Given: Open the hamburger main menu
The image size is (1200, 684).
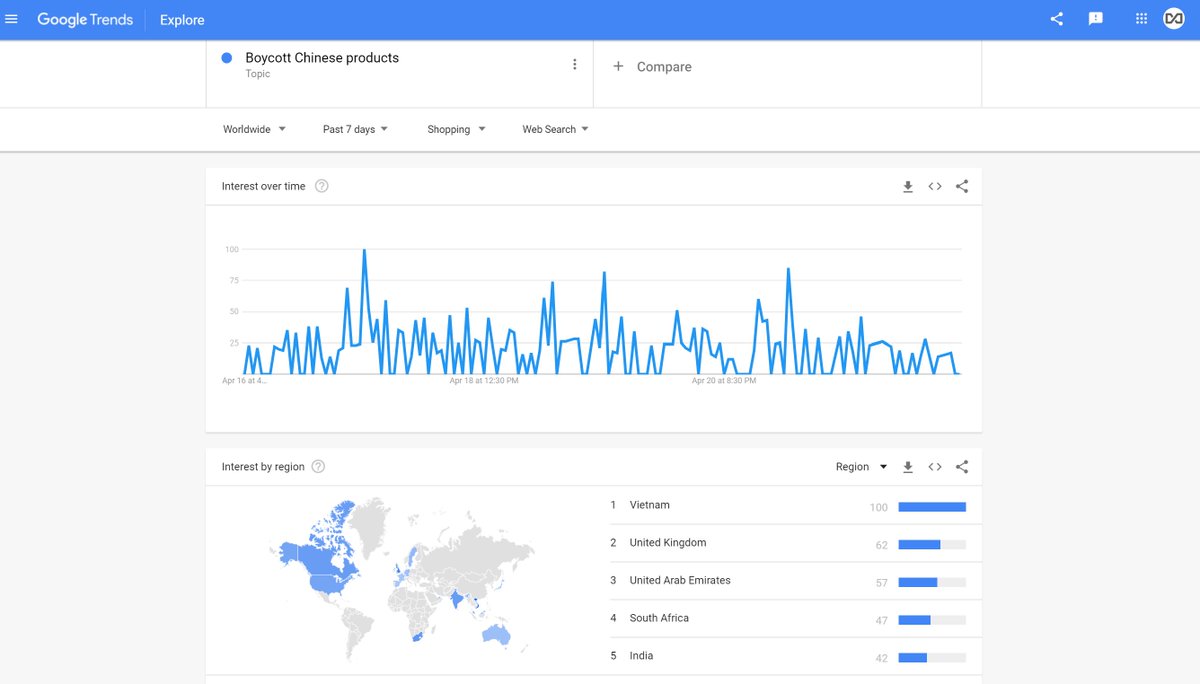Looking at the screenshot, I should tap(12, 19).
